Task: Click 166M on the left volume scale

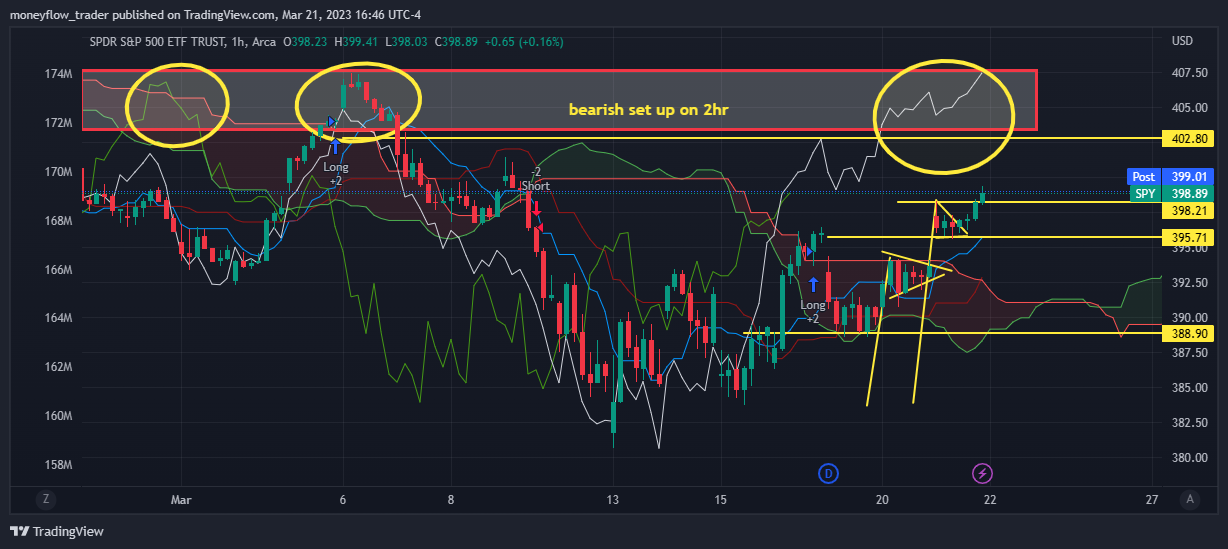Action: tap(58, 270)
